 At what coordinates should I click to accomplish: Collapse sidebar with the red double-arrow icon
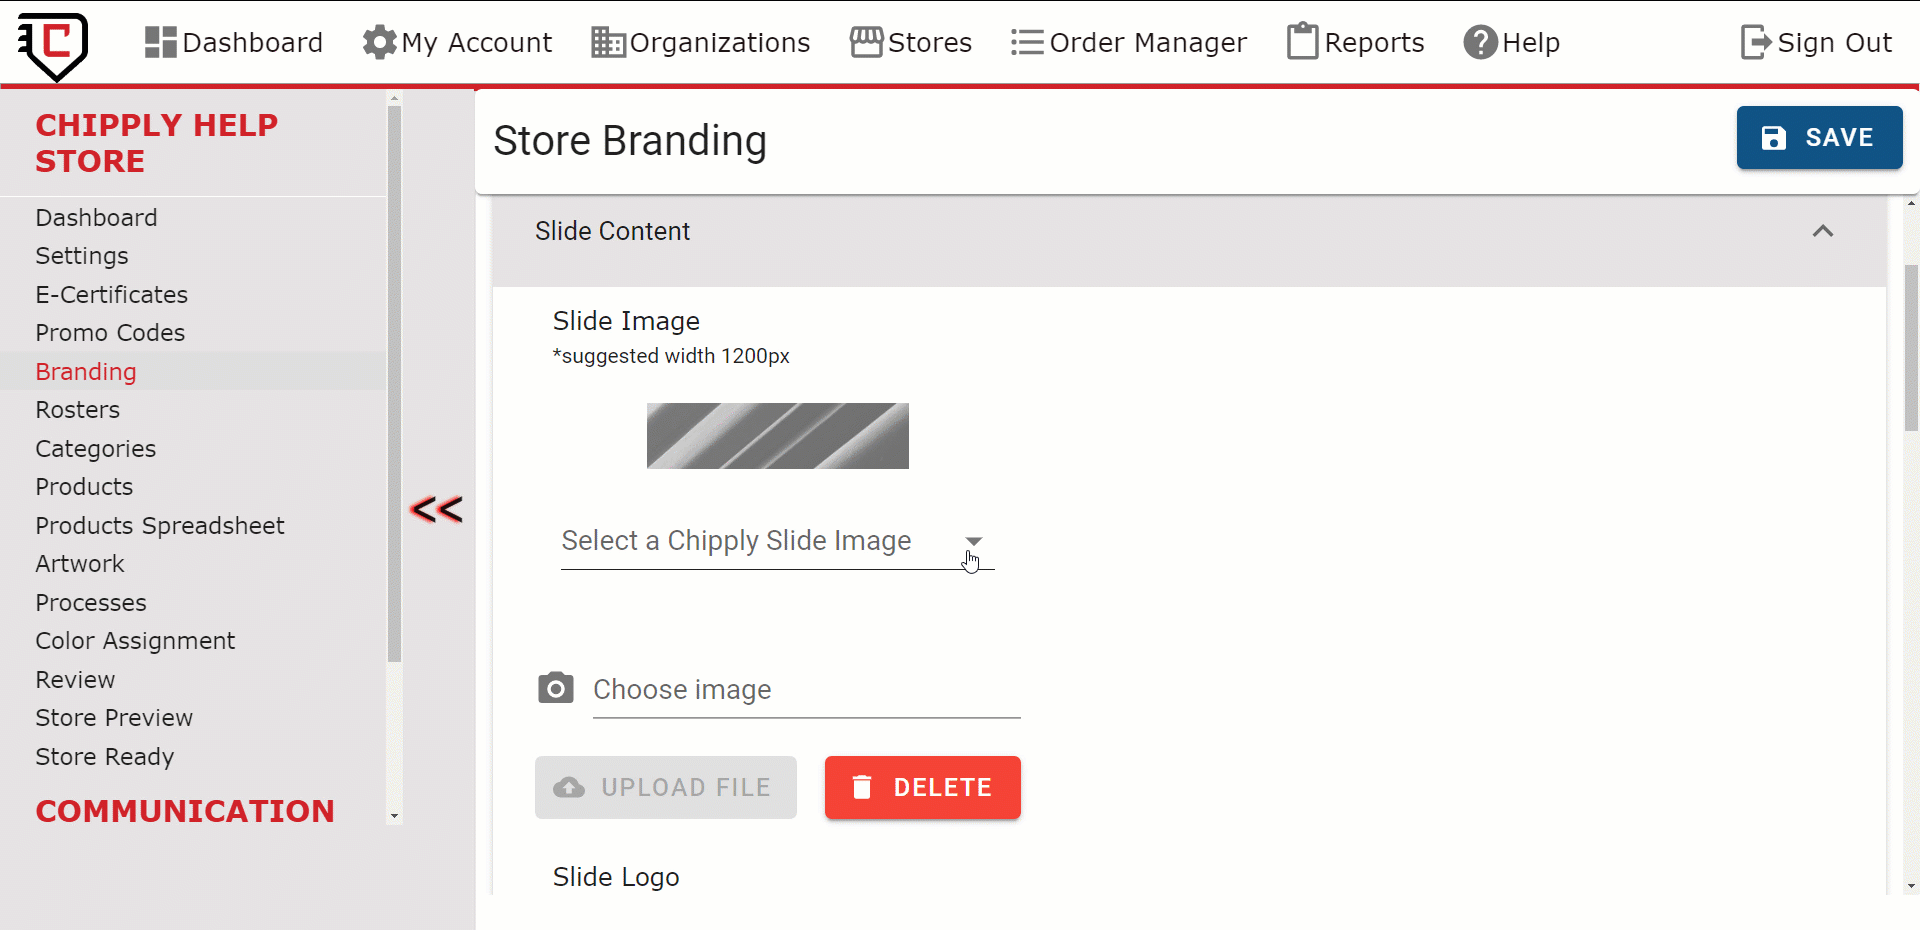(x=436, y=510)
